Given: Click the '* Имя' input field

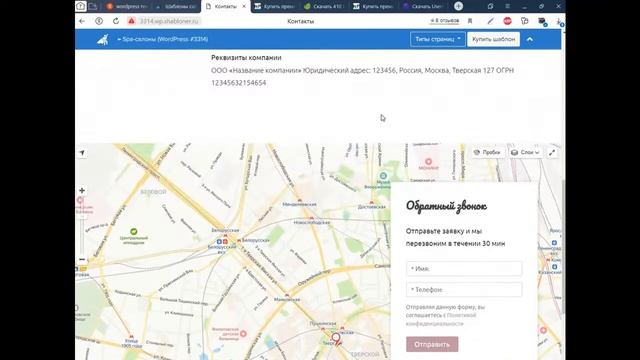Looking at the screenshot, I should coord(464,269).
